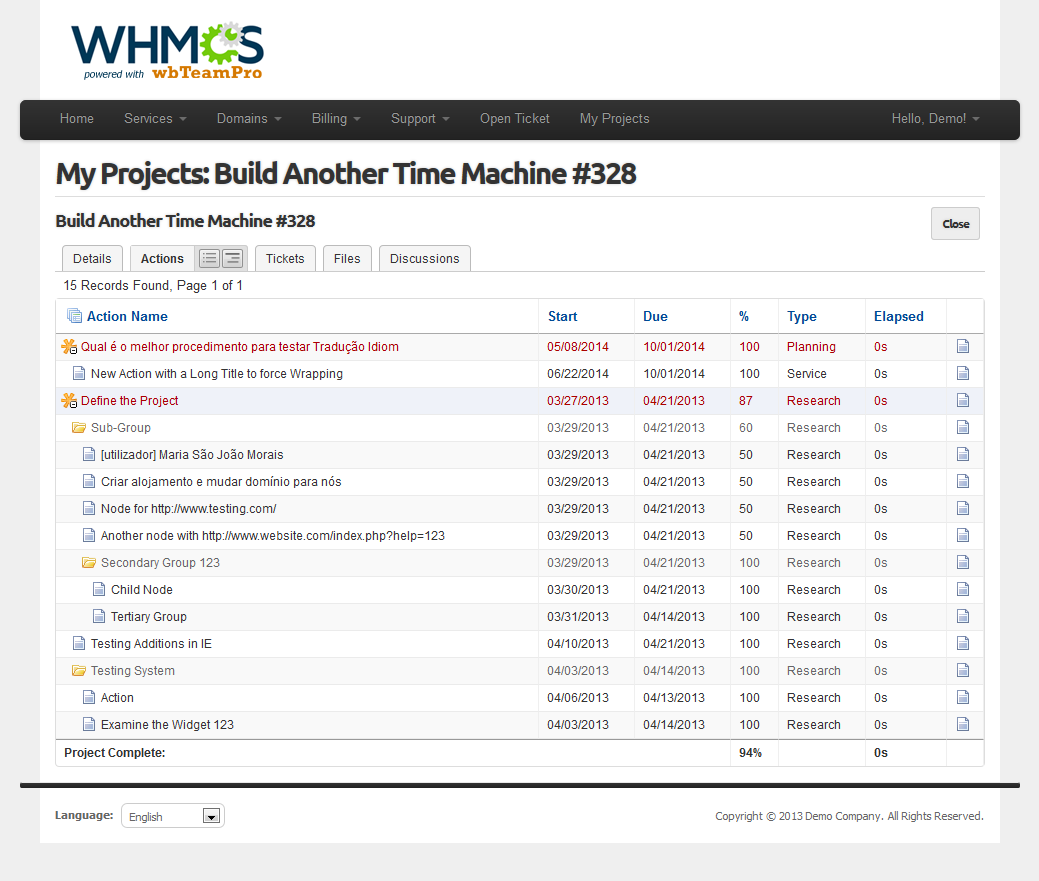
Task: Open the Language dropdown
Action: coord(173,816)
